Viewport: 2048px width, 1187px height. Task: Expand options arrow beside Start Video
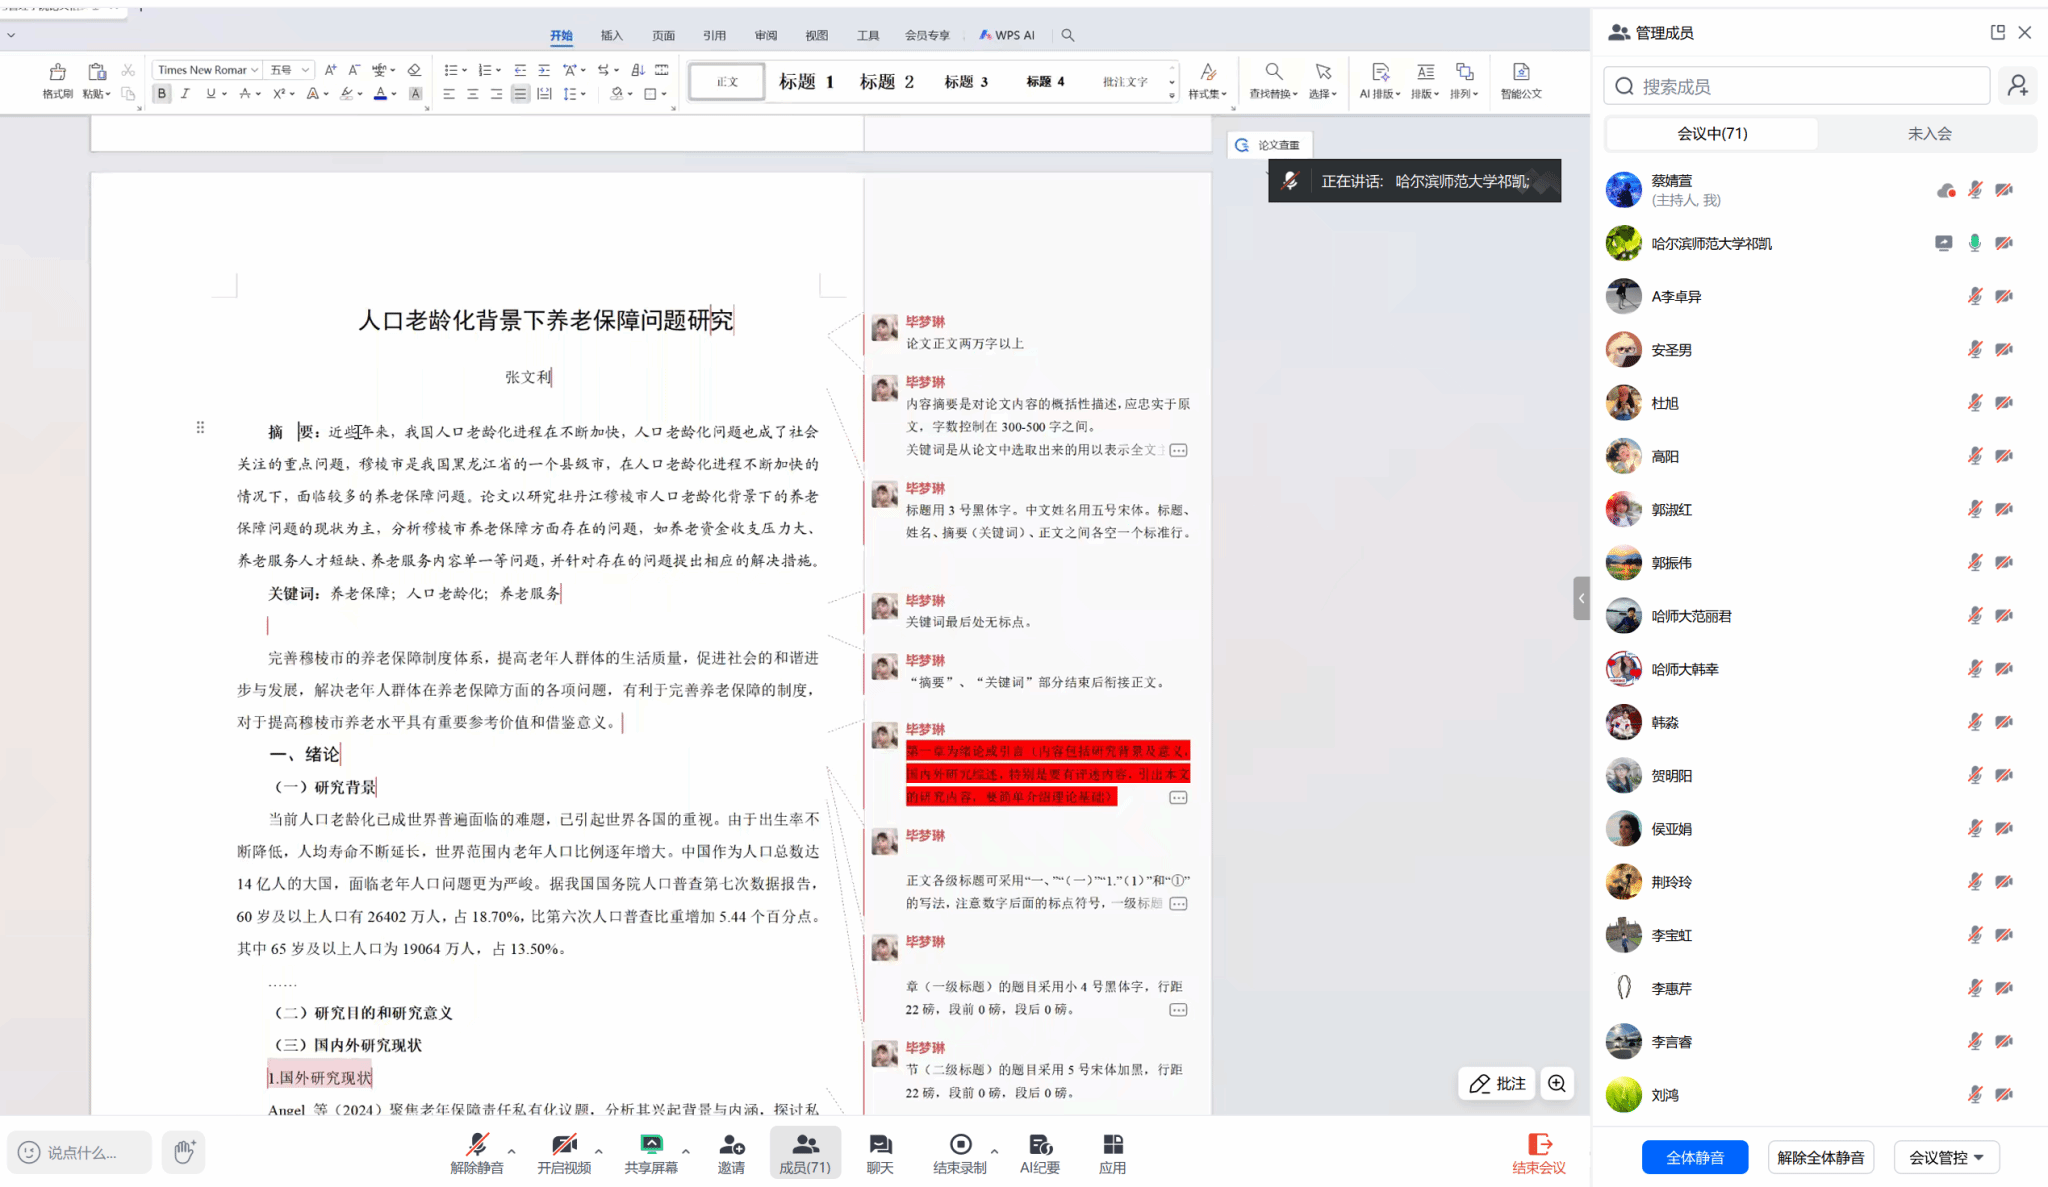[598, 1151]
